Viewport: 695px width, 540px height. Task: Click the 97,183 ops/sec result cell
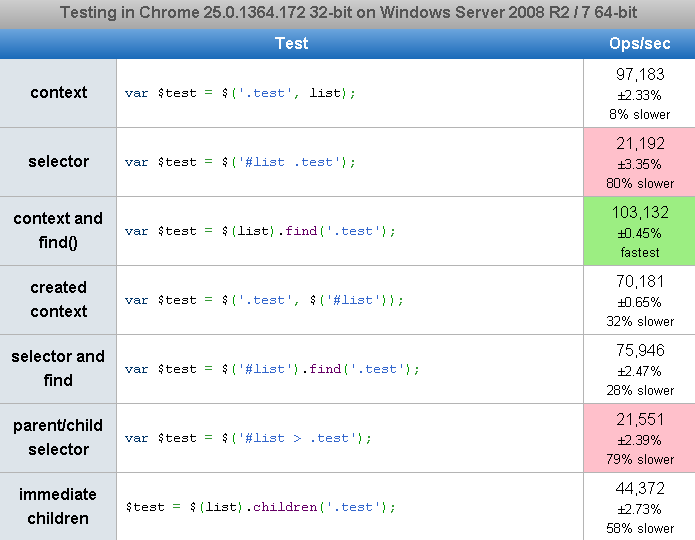[639, 93]
